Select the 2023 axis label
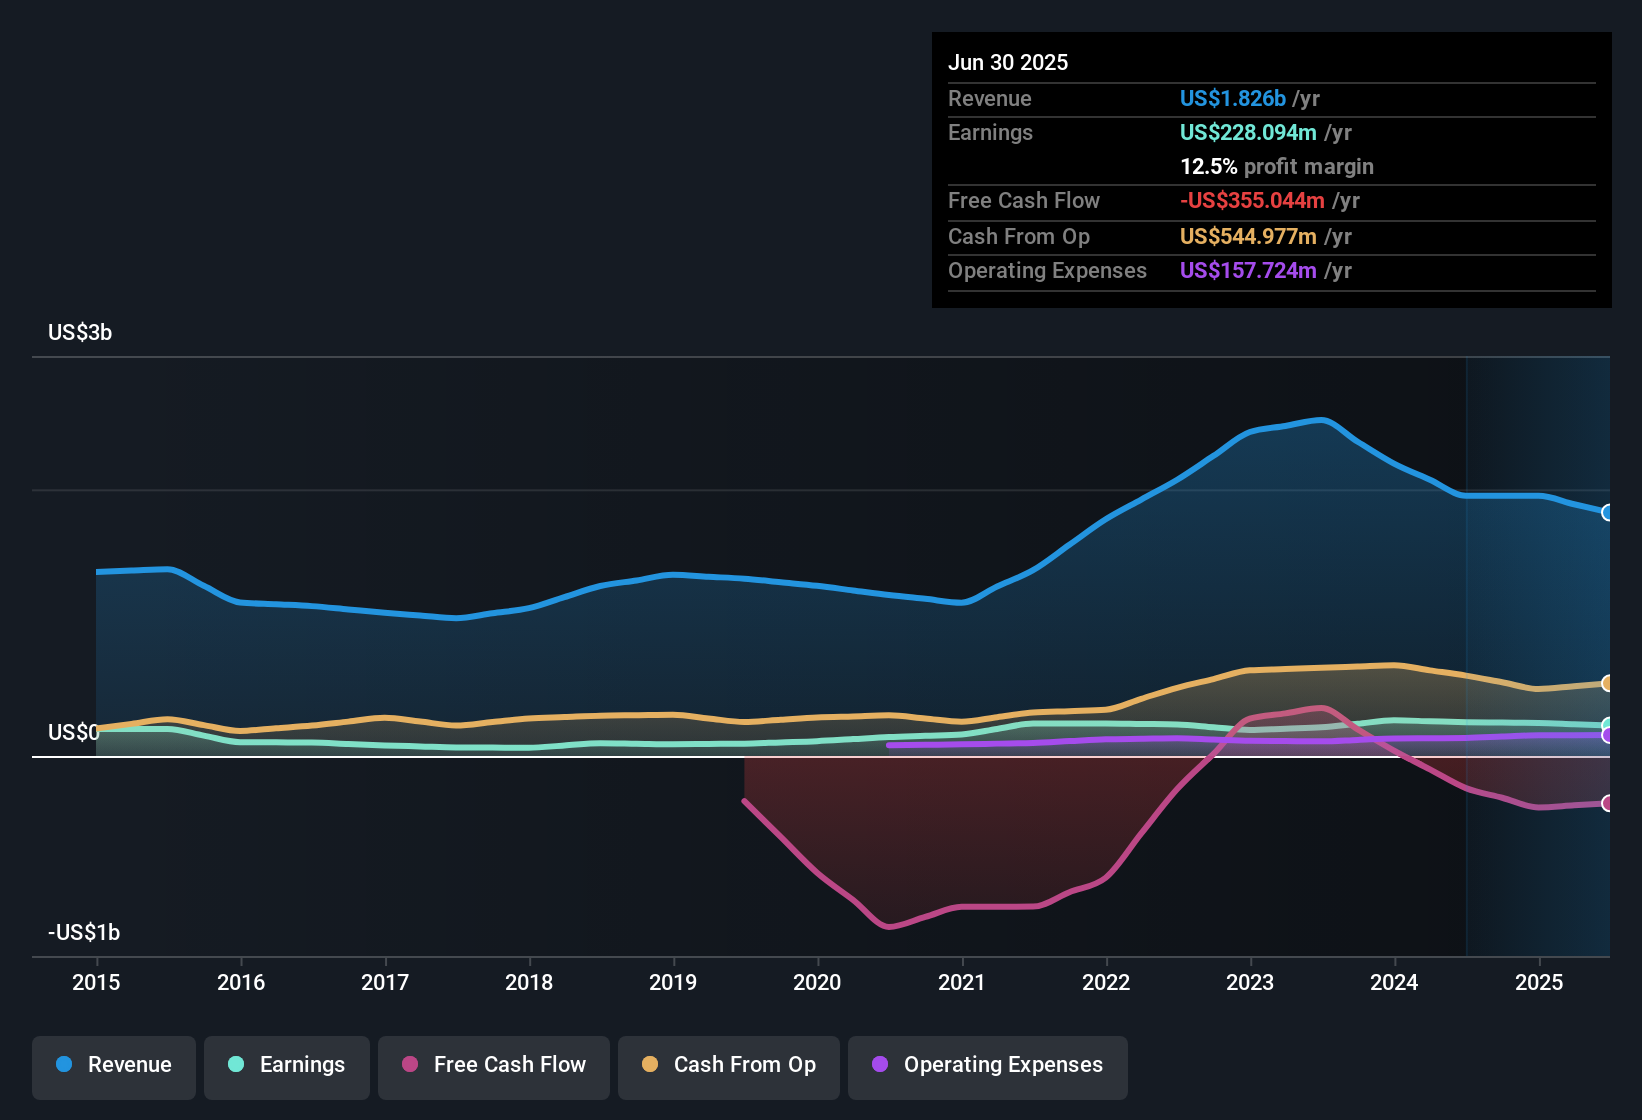1642x1120 pixels. tap(1249, 983)
